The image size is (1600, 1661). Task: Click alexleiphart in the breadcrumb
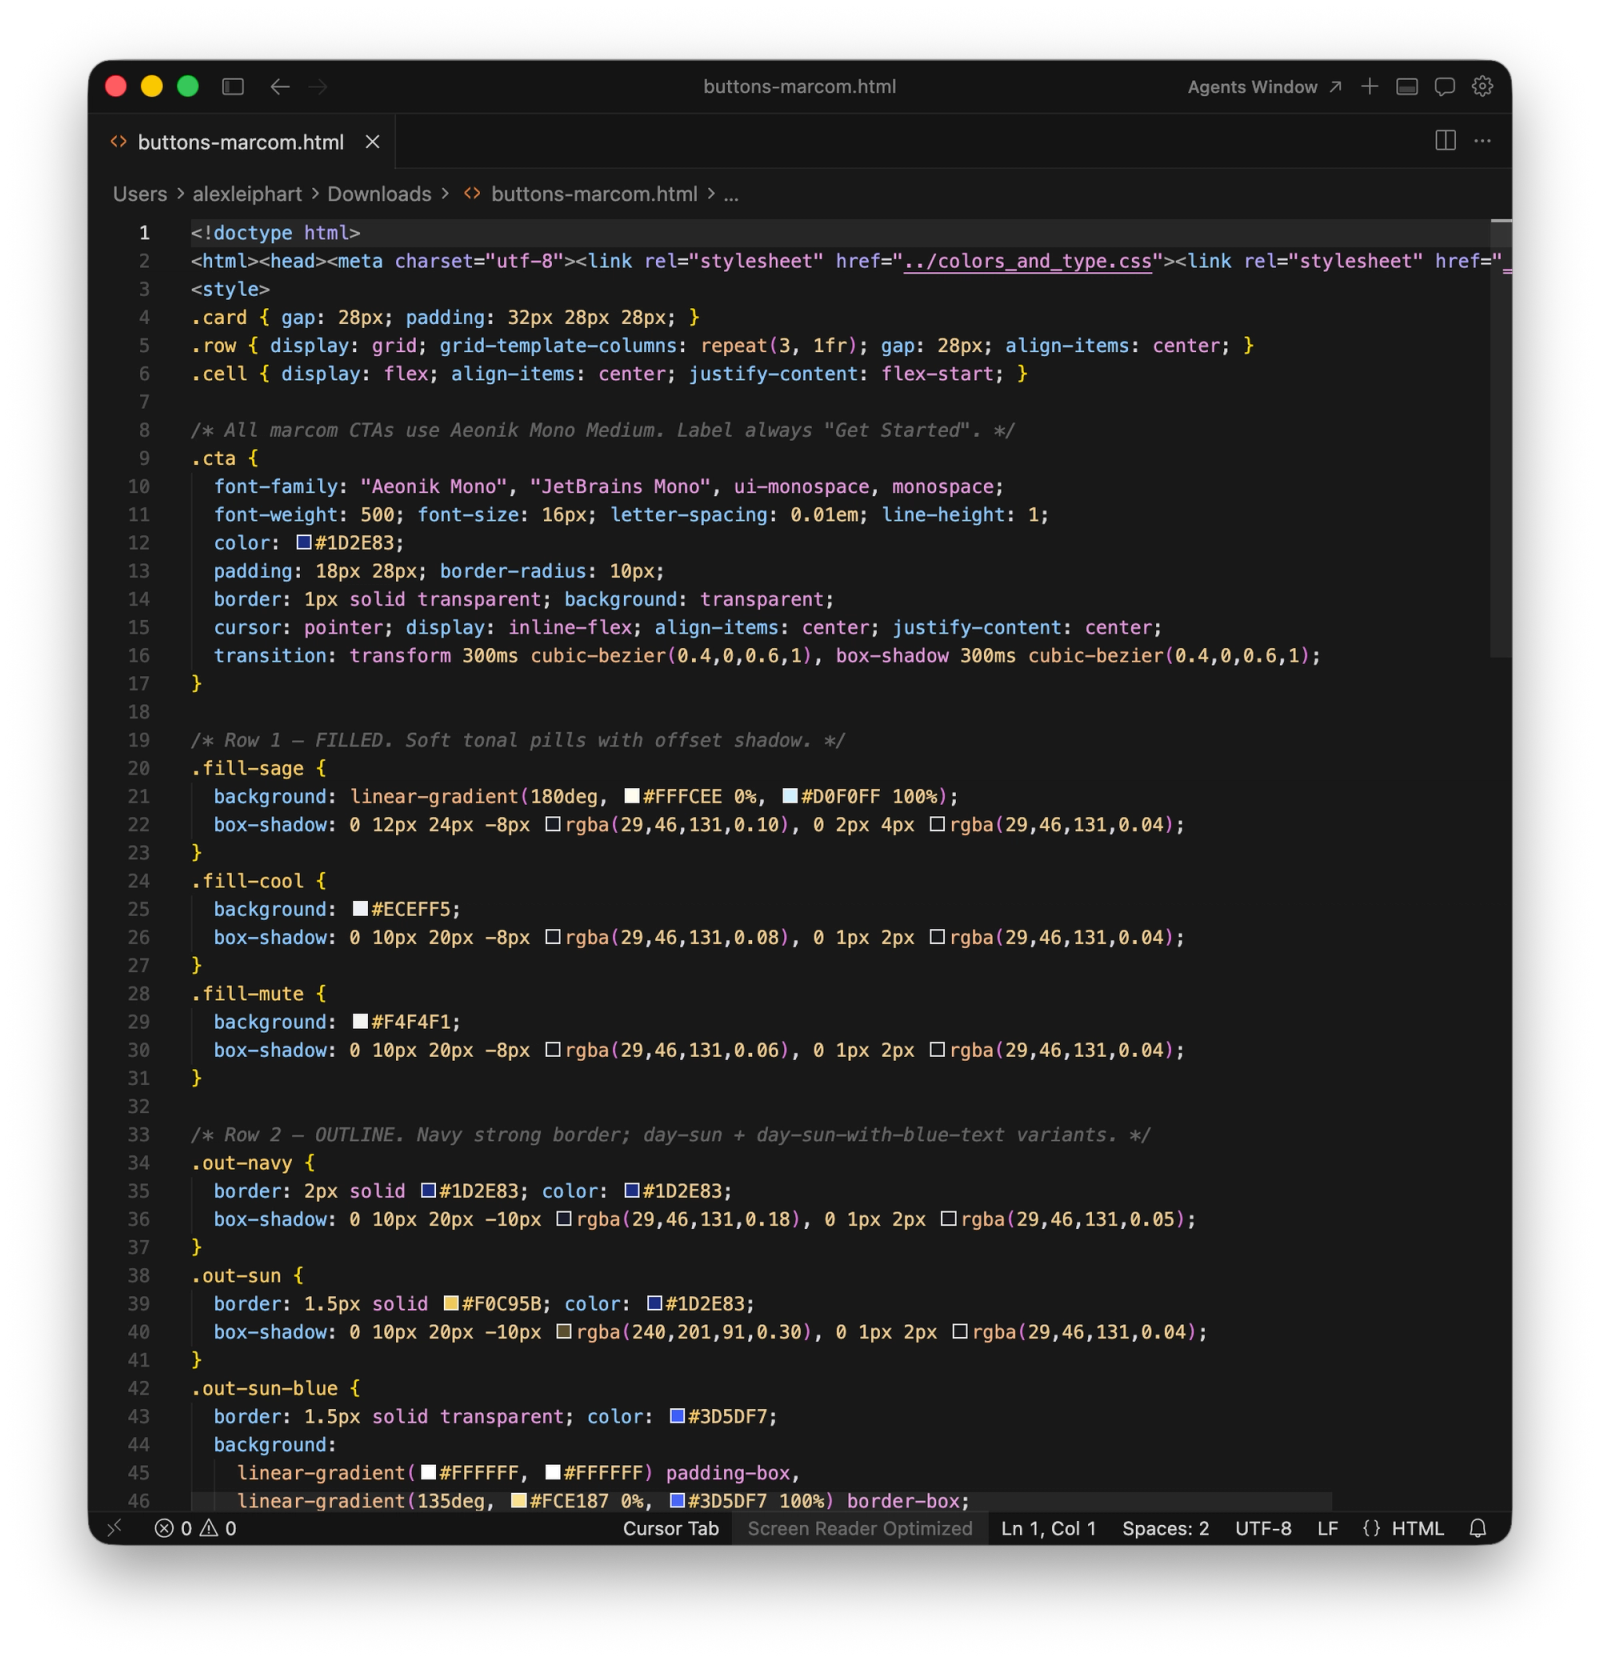coord(247,194)
